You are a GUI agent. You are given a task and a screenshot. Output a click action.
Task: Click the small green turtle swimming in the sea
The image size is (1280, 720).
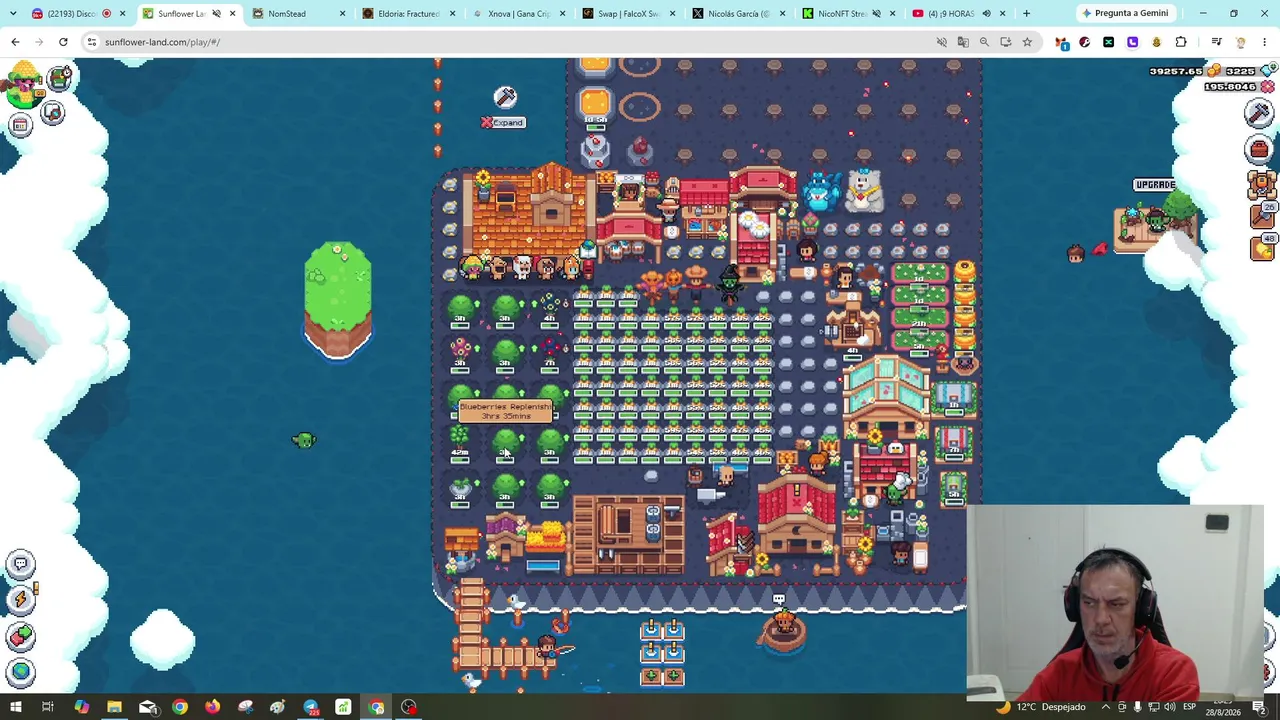coord(304,440)
